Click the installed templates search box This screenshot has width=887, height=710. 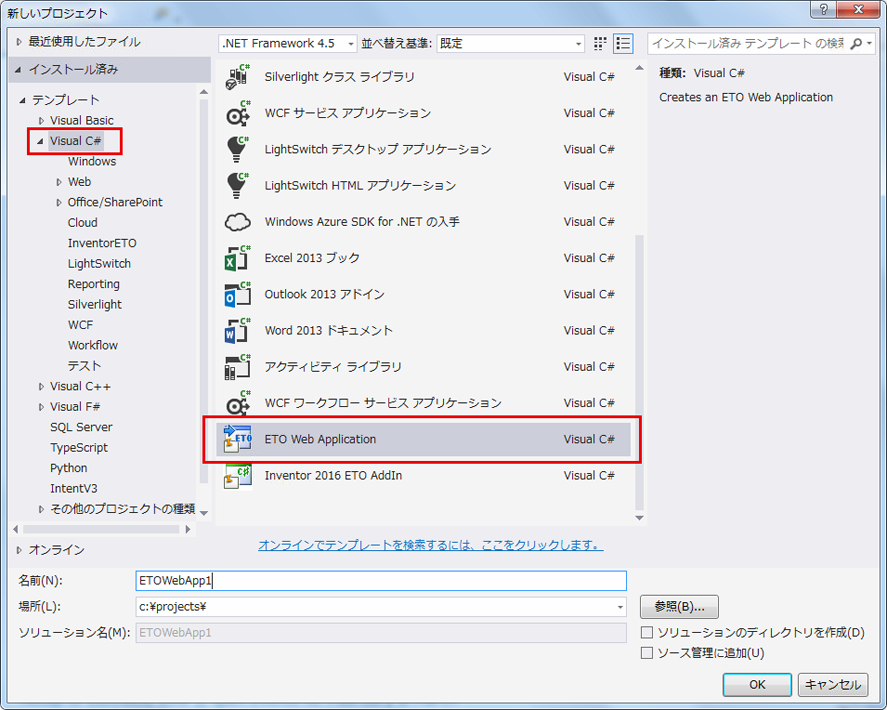tap(748, 44)
